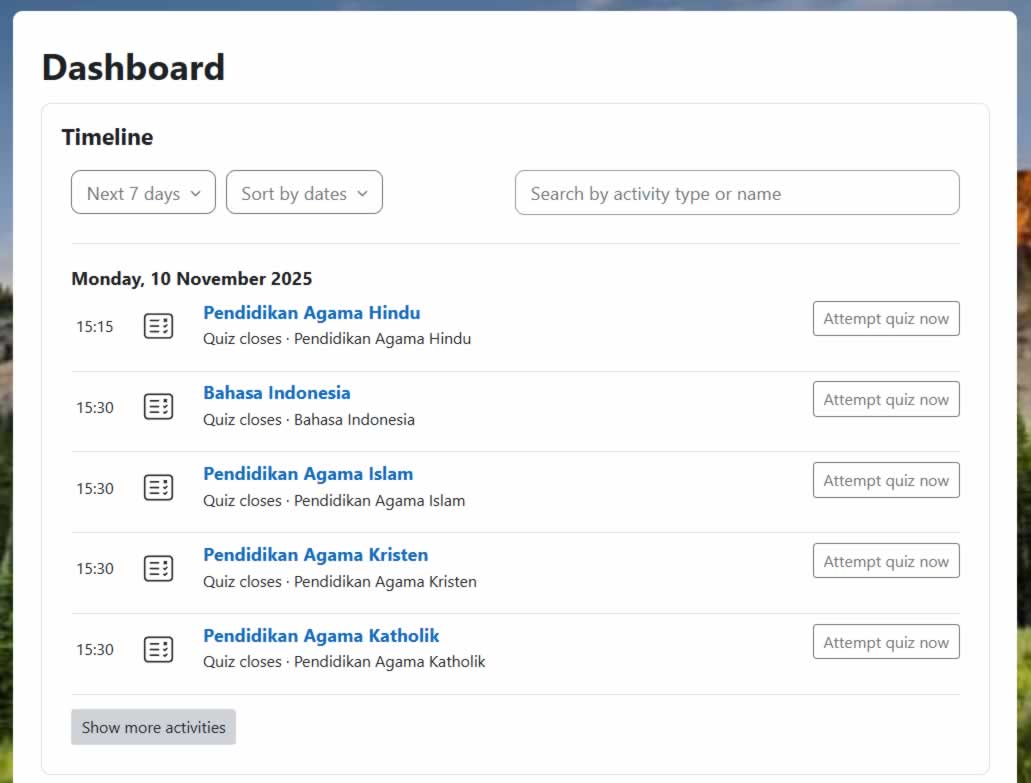Expand the Sort by dates dropdown
Screen dimensions: 1031x783
click(x=304, y=193)
